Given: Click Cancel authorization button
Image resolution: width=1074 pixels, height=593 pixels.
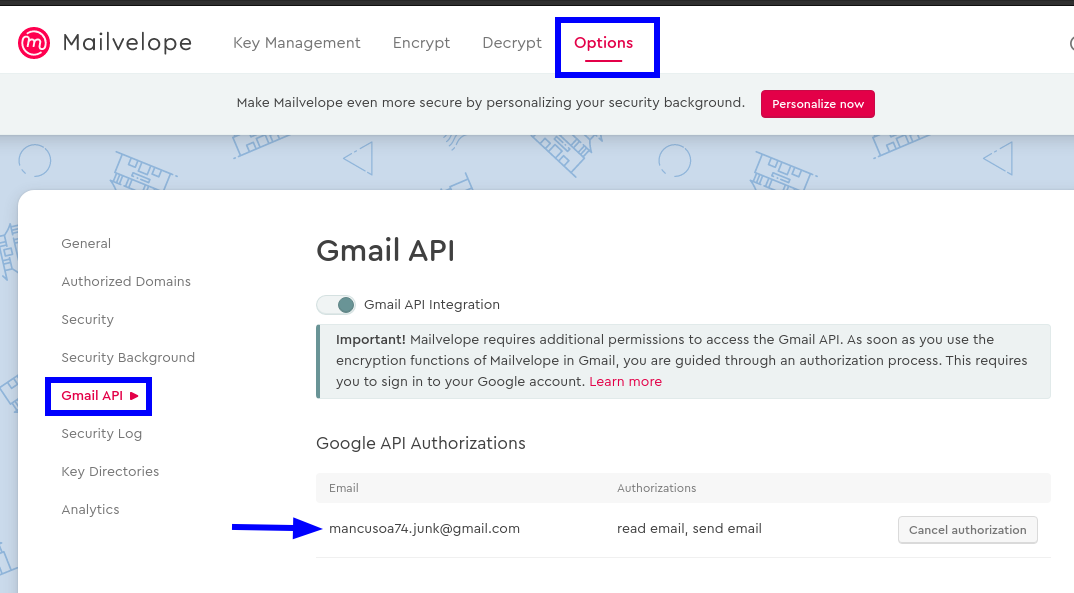Looking at the screenshot, I should tap(967, 530).
